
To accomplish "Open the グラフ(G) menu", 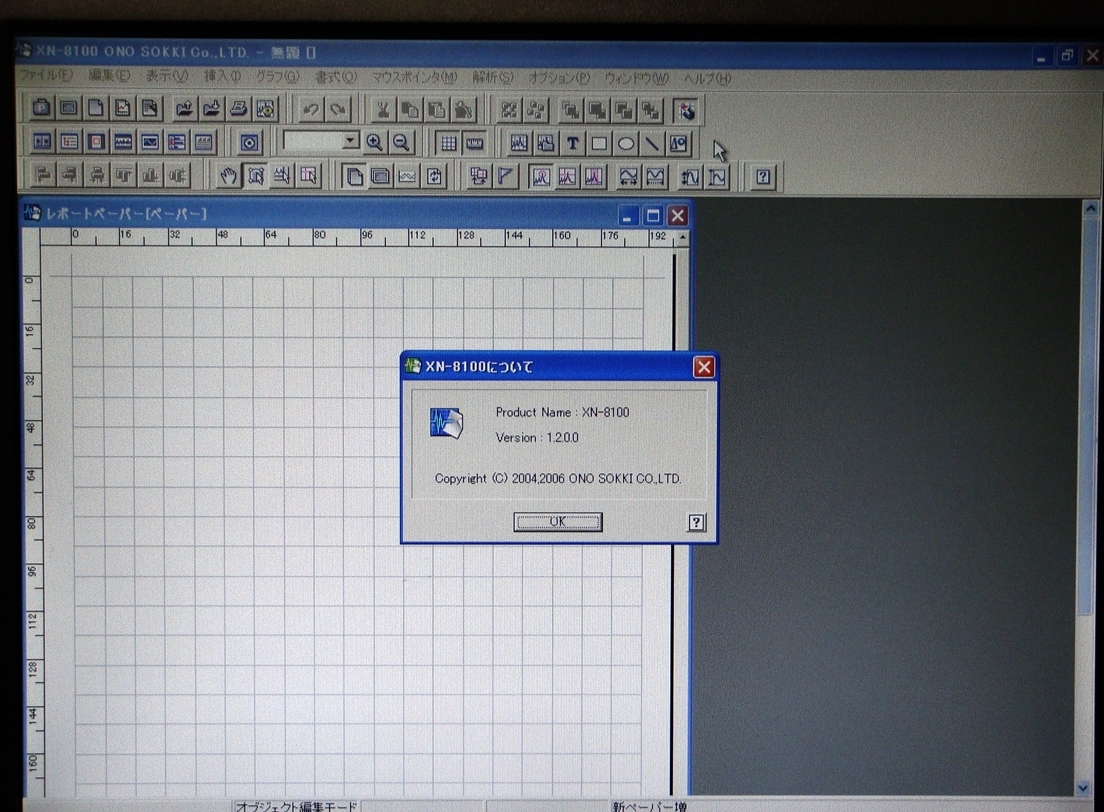I will point(277,76).
